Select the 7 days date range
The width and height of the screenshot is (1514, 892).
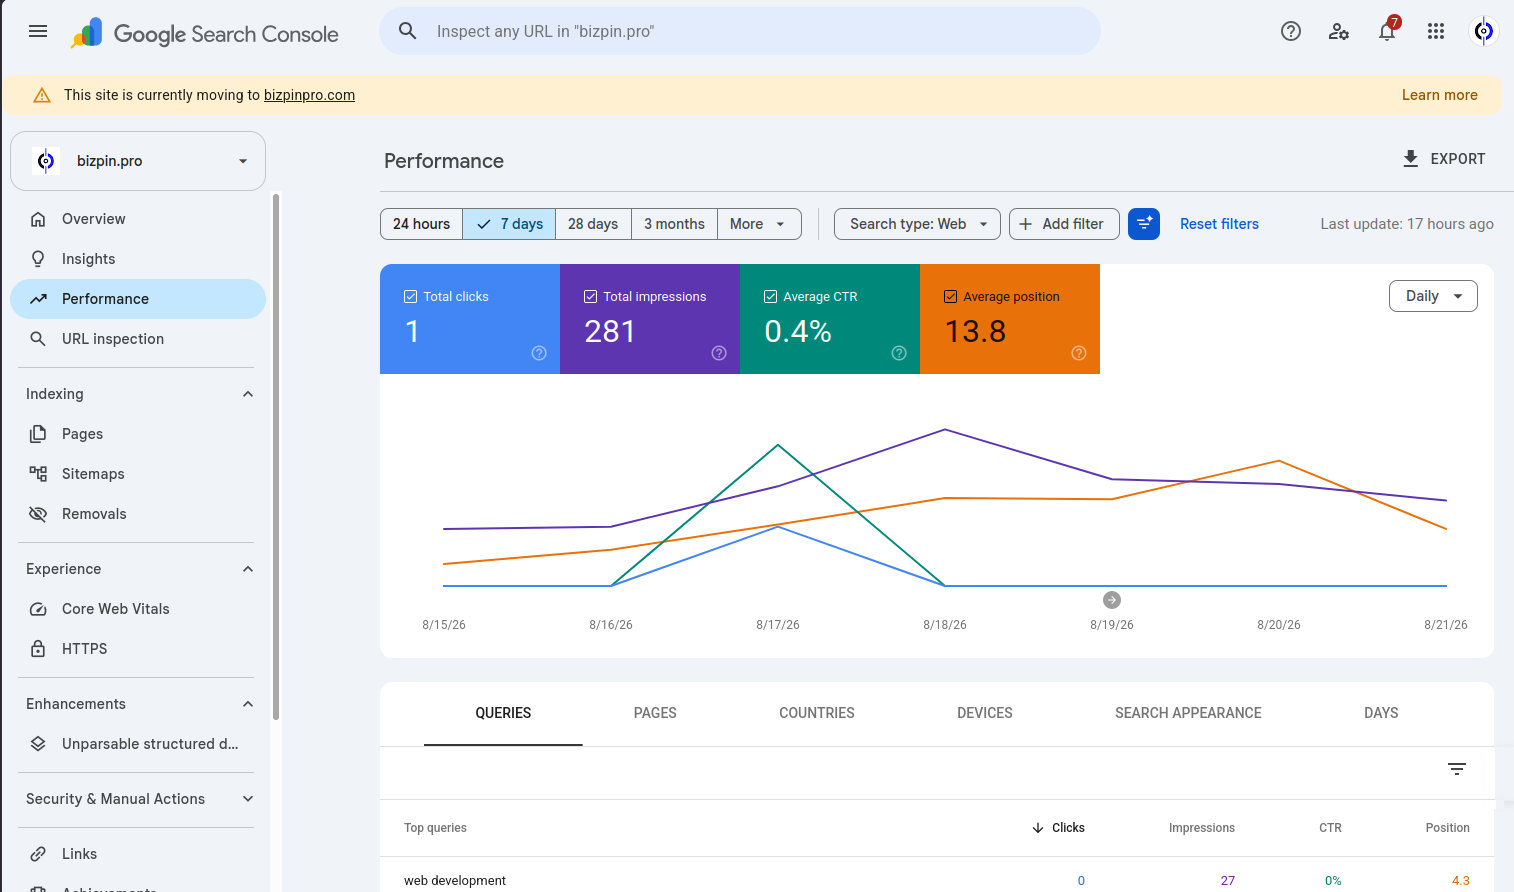tap(509, 224)
